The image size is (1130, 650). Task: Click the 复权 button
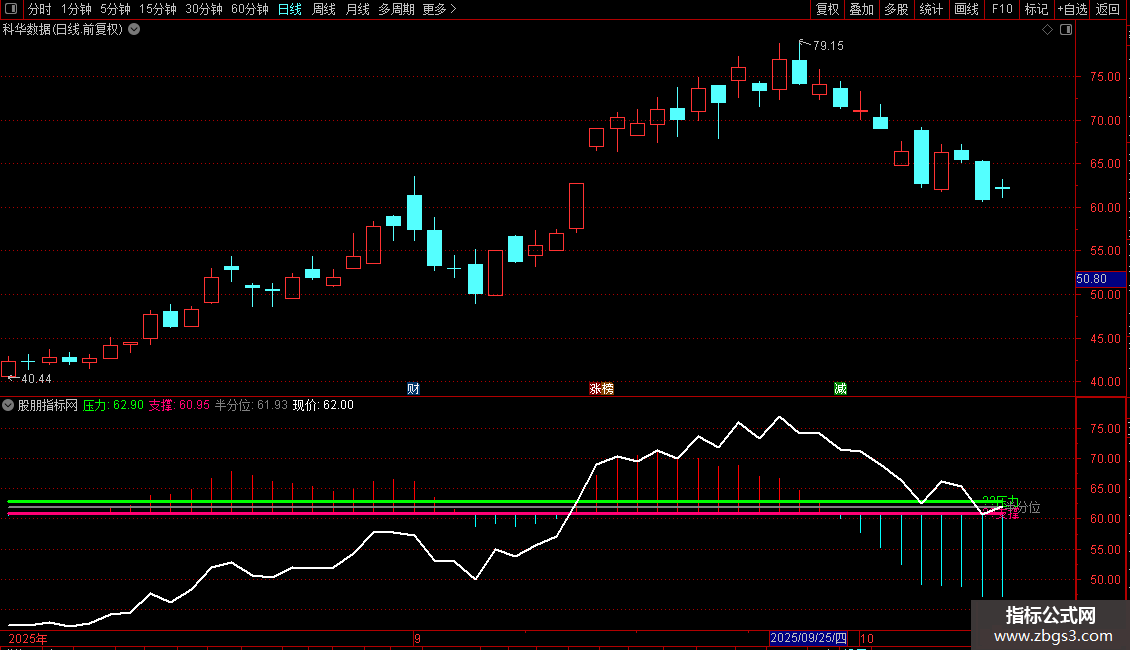pyautogui.click(x=827, y=9)
